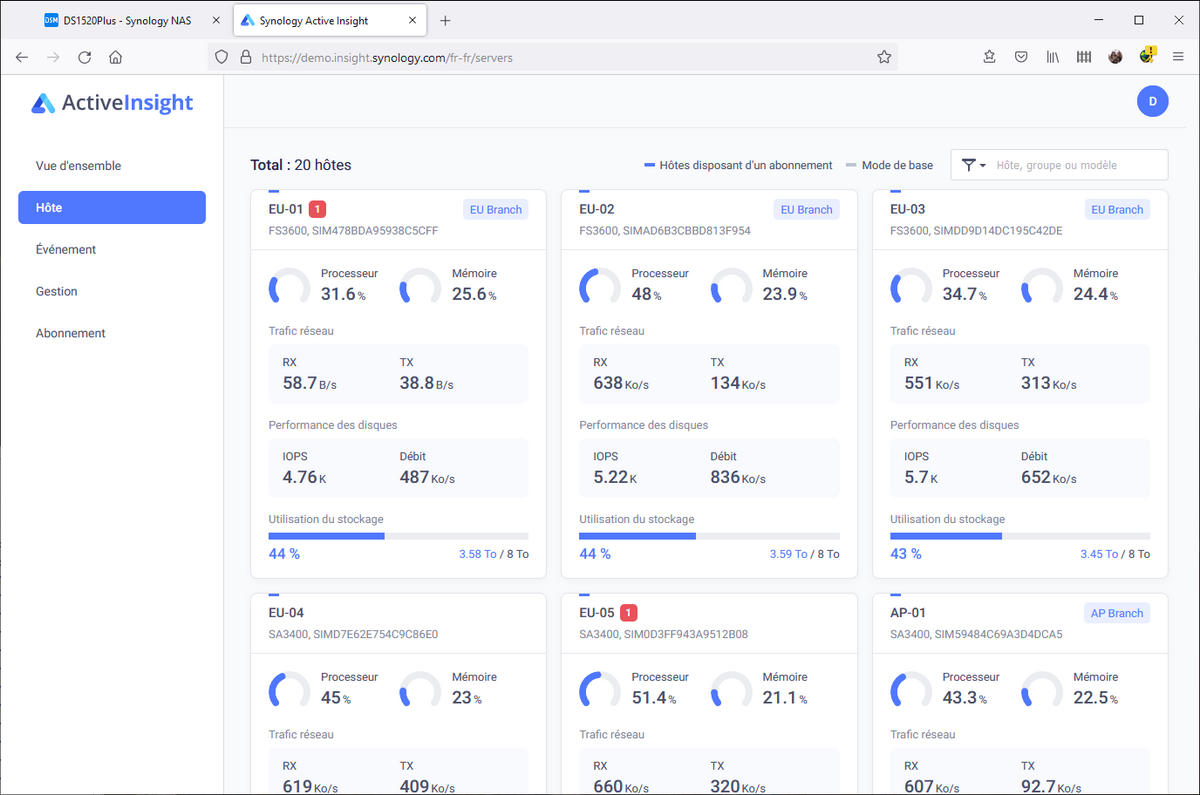Open host EU-04 title
Viewport: 1200px width, 795px height.
click(286, 613)
